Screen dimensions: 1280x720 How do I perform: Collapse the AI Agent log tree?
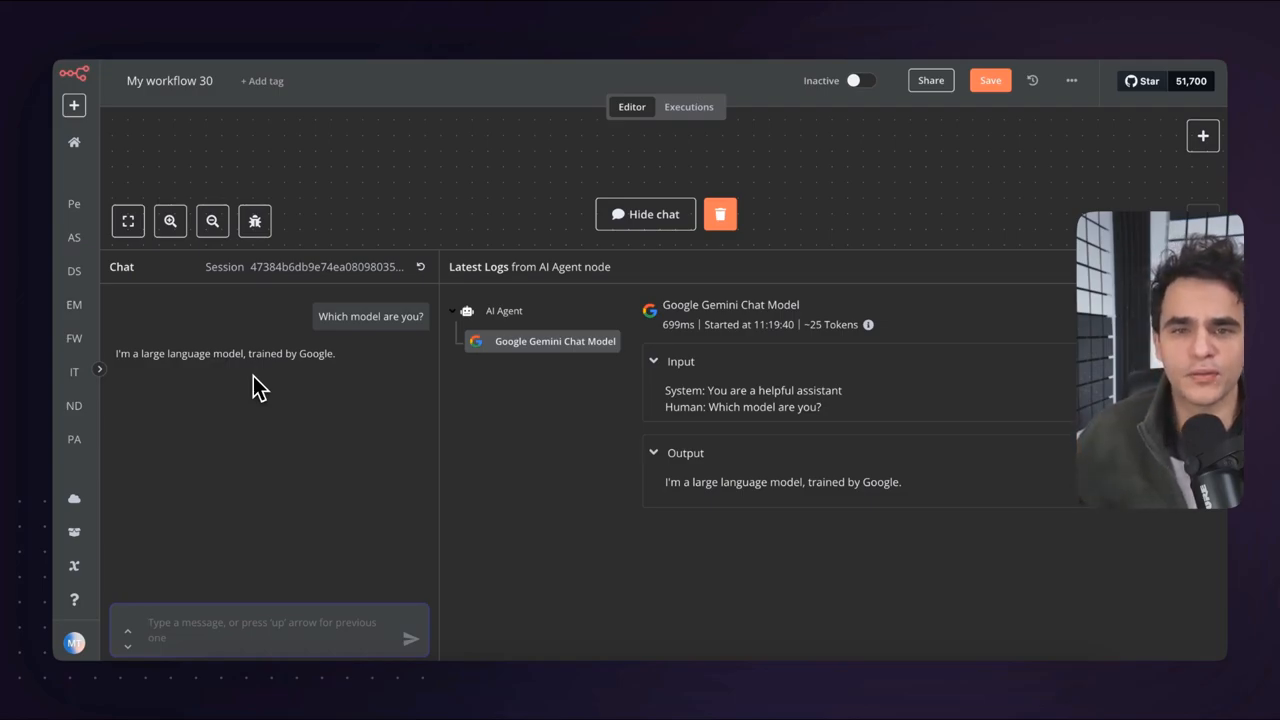452,311
